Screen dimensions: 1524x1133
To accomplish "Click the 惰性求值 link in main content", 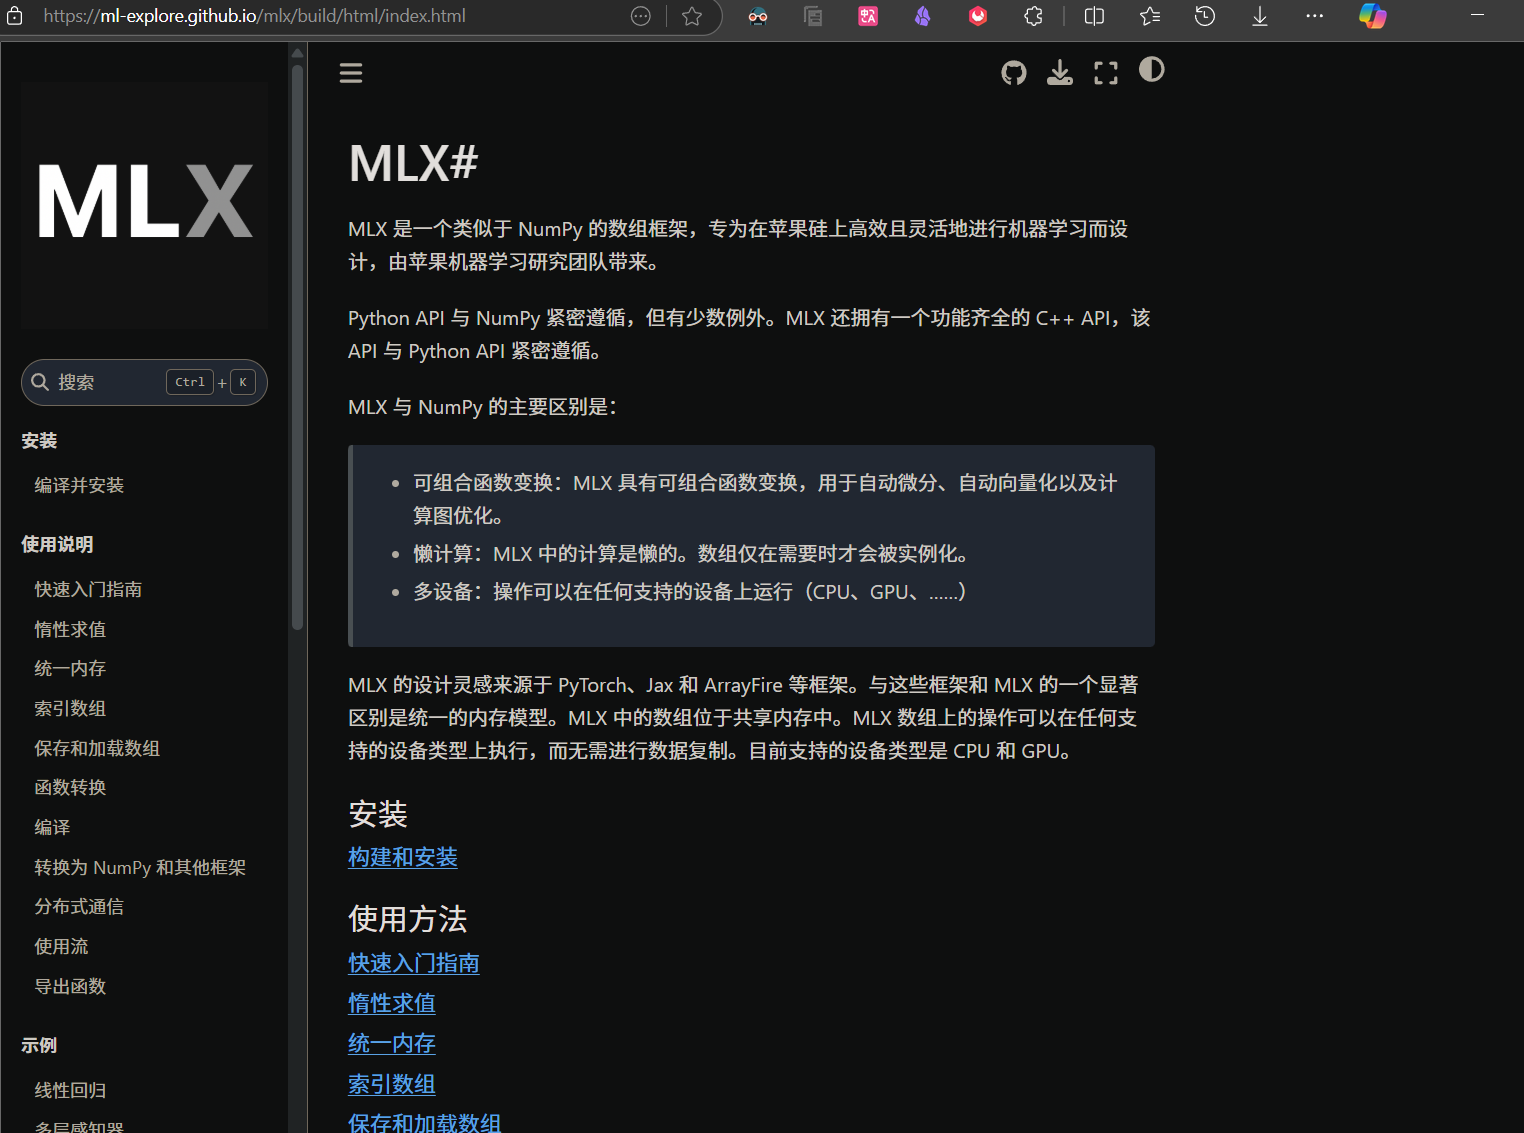I will pos(392,1003).
